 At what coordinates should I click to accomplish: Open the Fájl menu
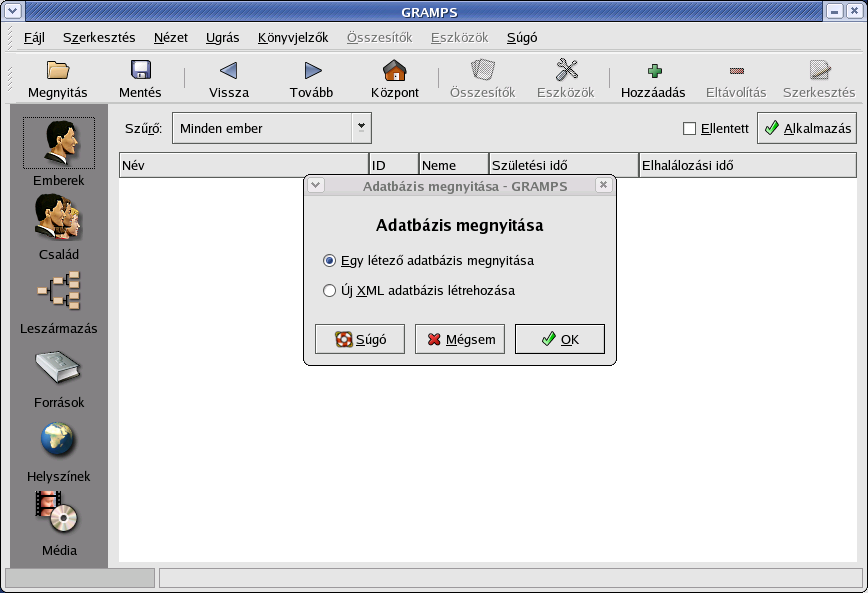34,38
